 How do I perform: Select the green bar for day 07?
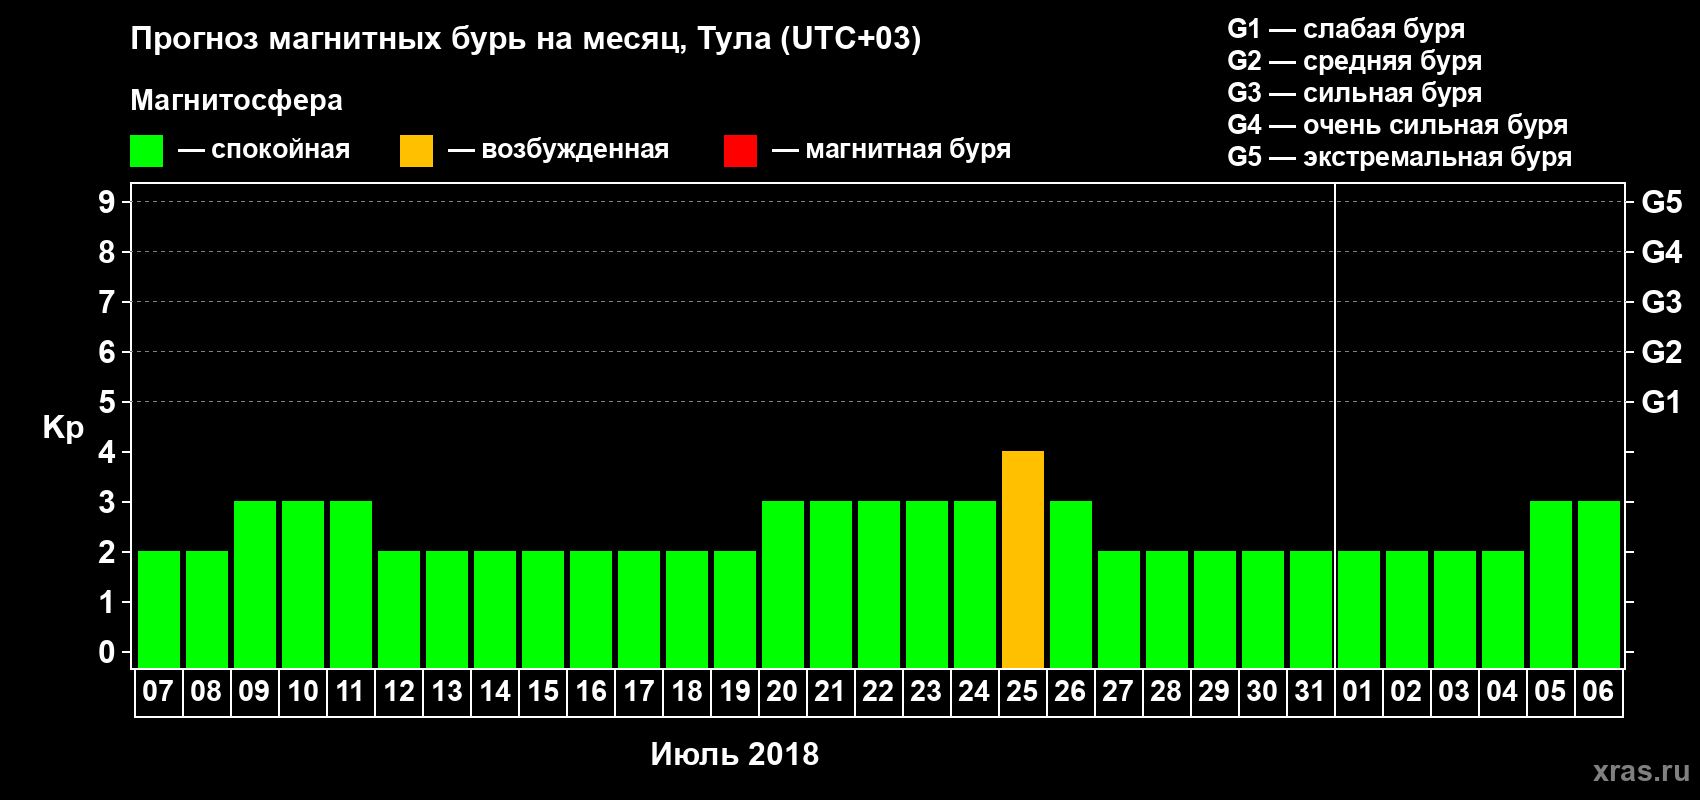pyautogui.click(x=159, y=609)
